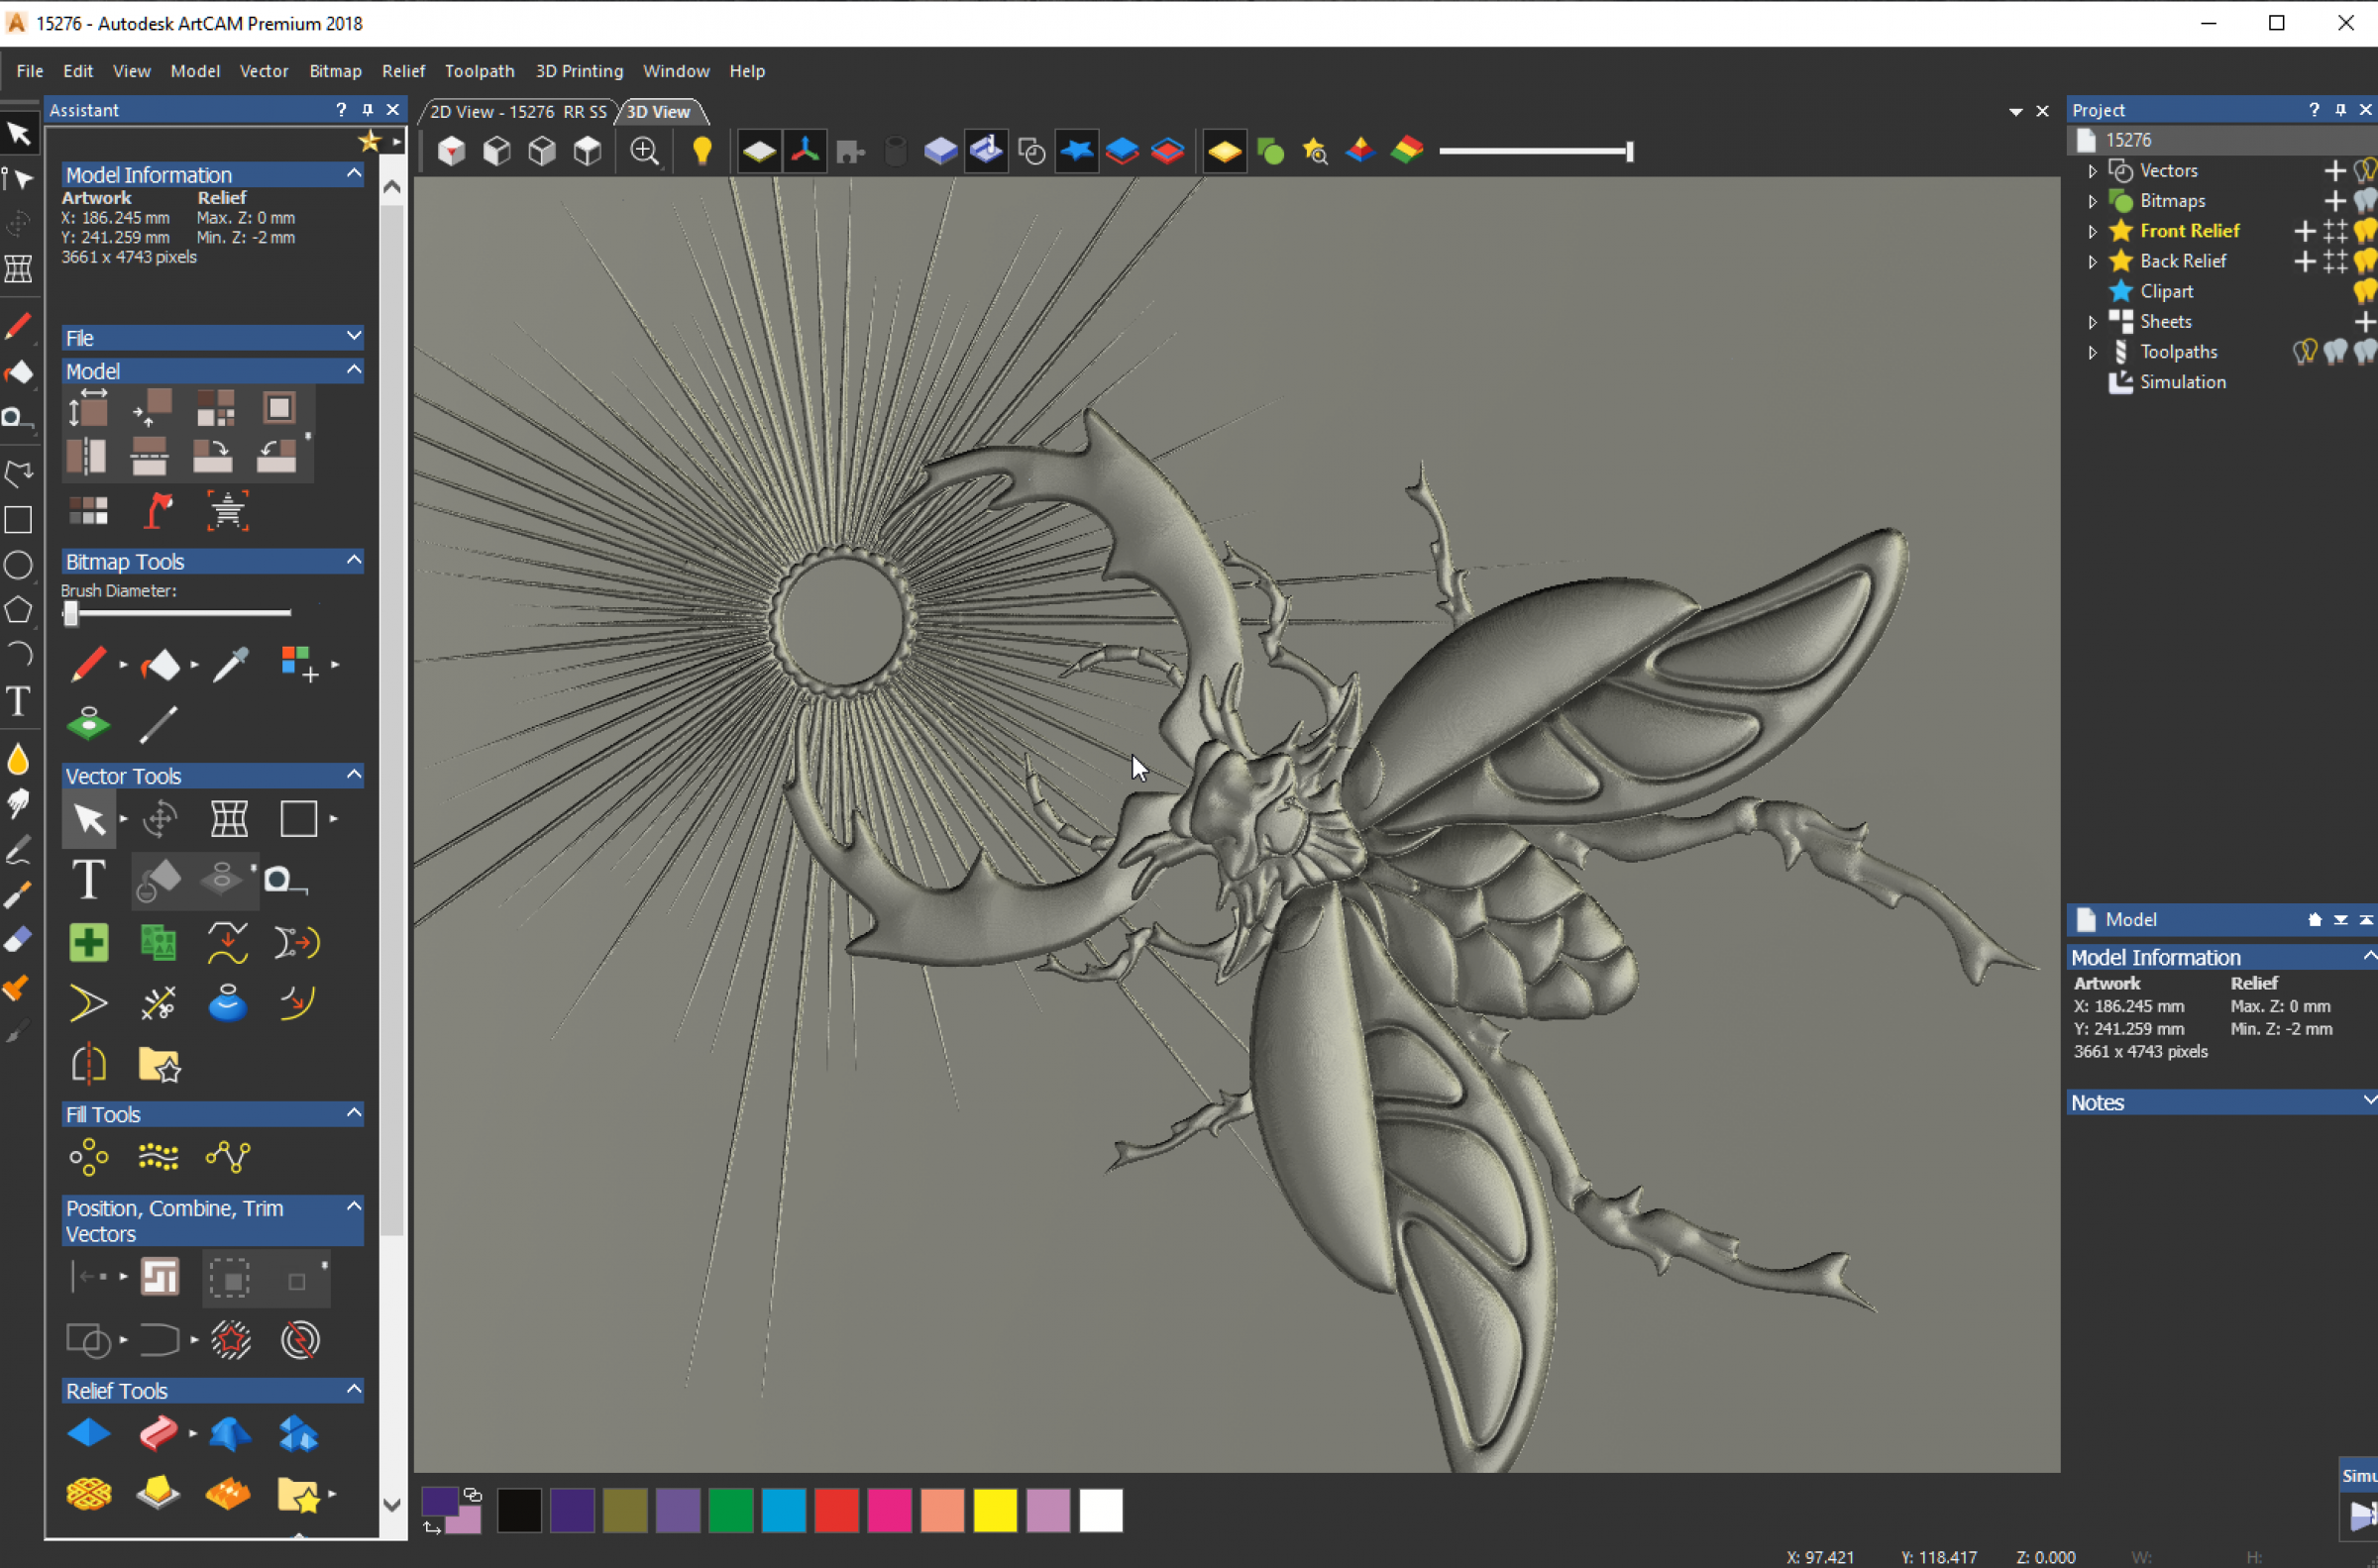The width and height of the screenshot is (2378, 1568).
Task: Open the Toolpath menu
Action: coord(480,70)
